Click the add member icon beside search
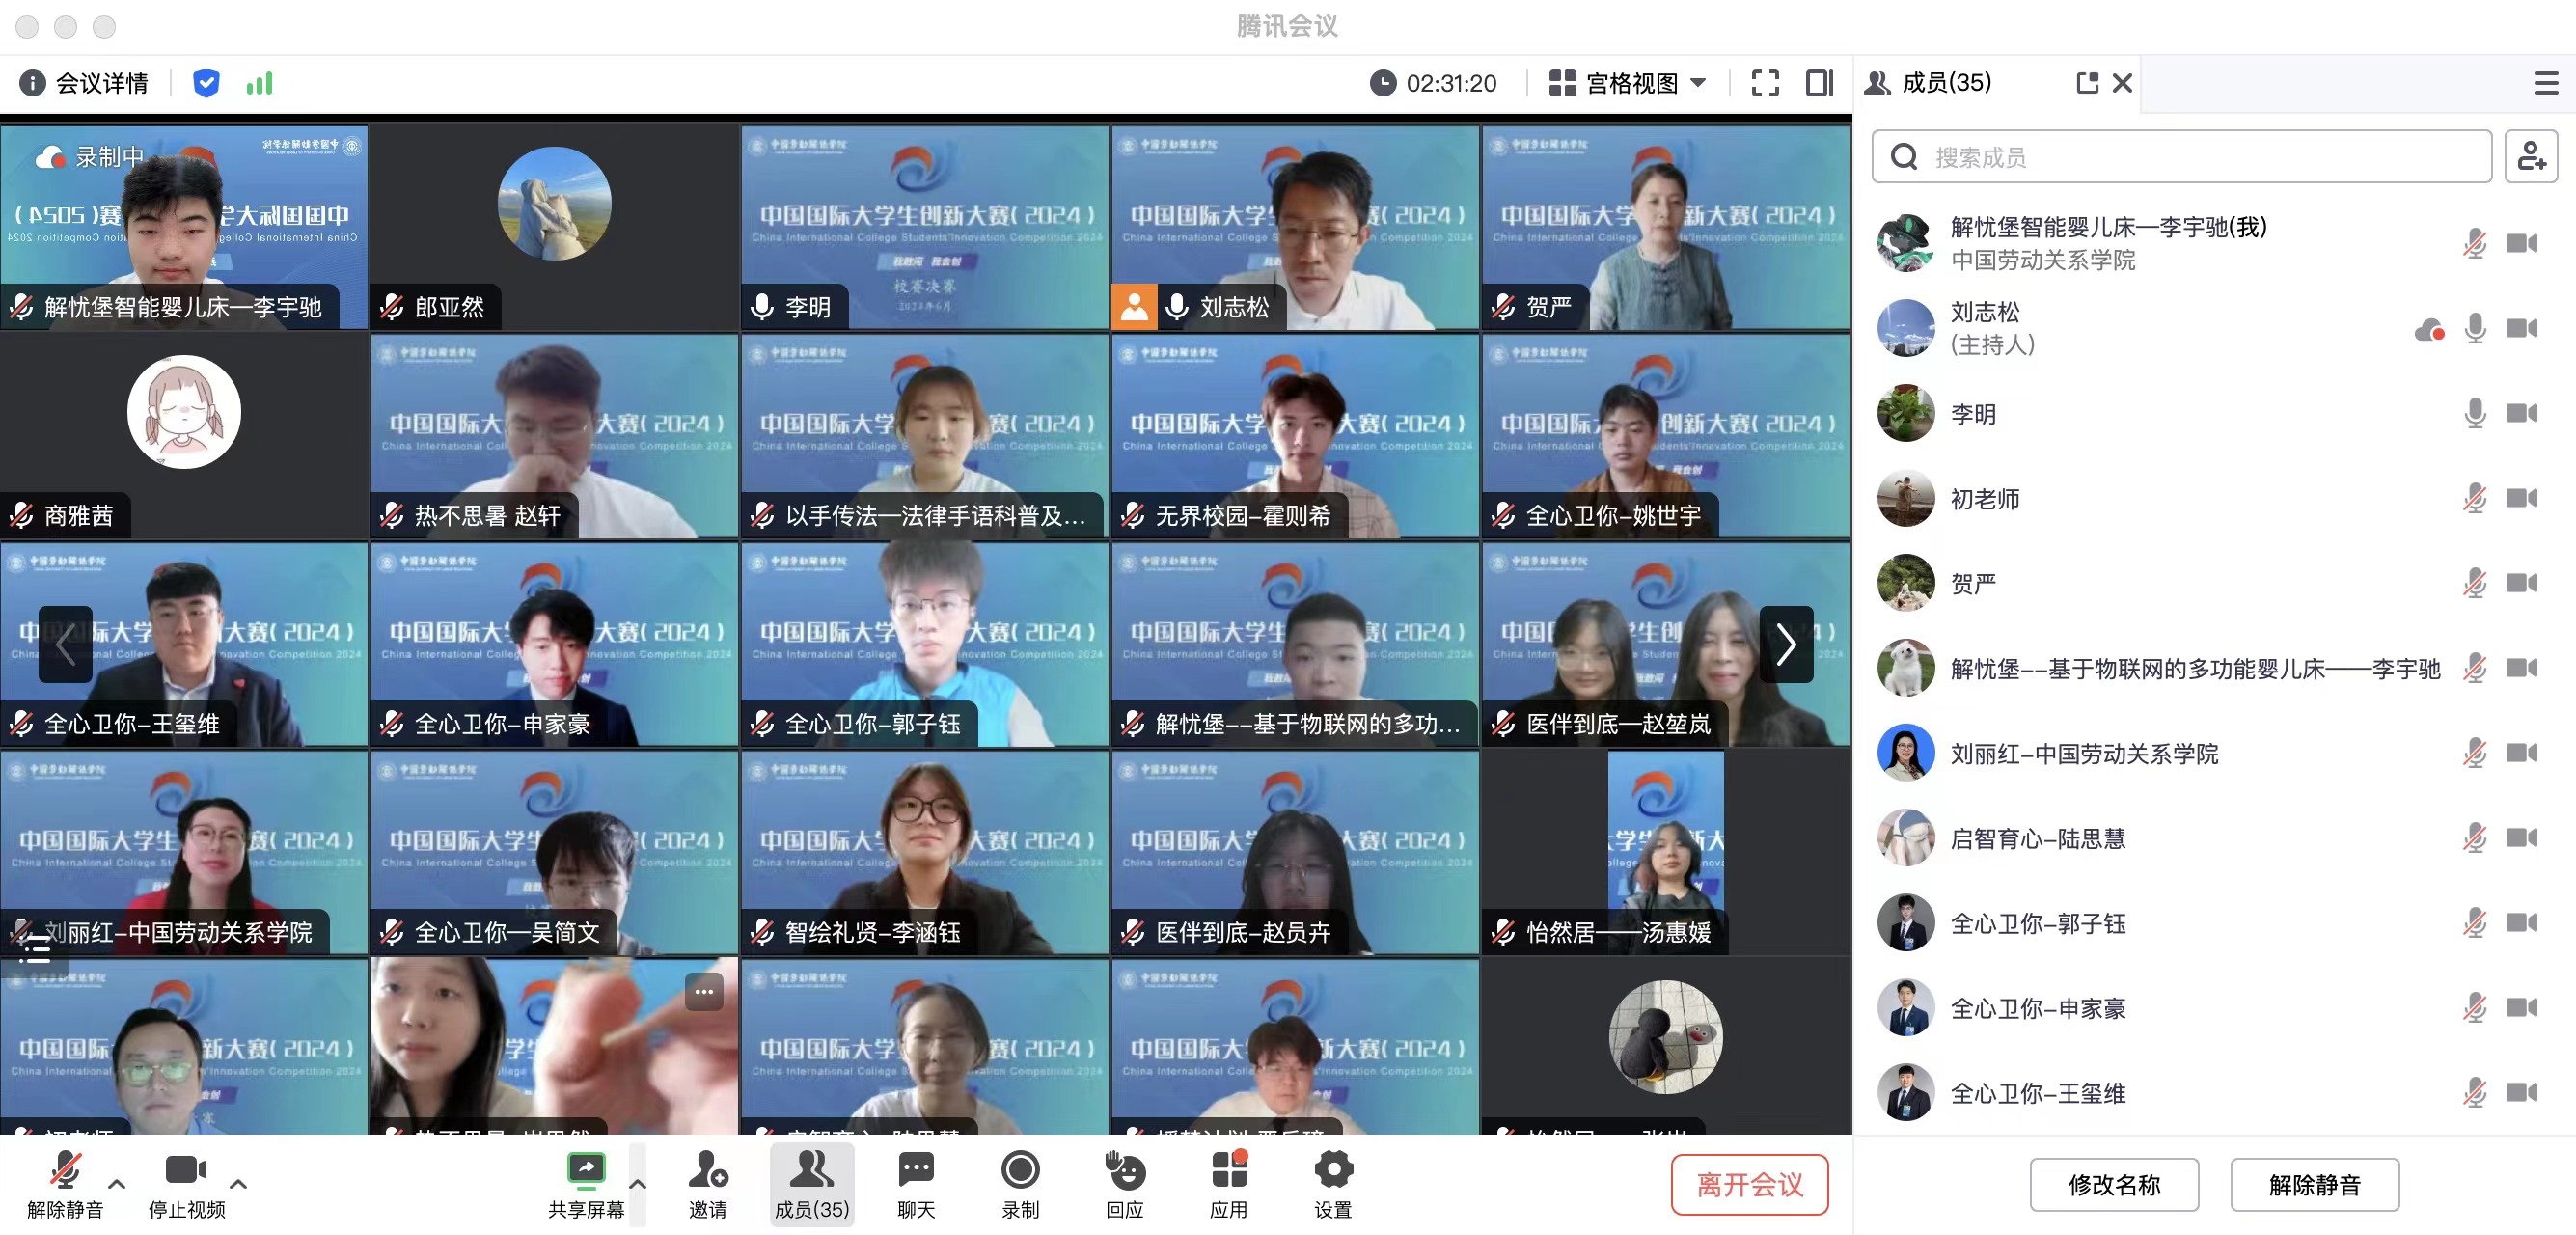Image resolution: width=2576 pixels, height=1235 pixels. click(2530, 156)
